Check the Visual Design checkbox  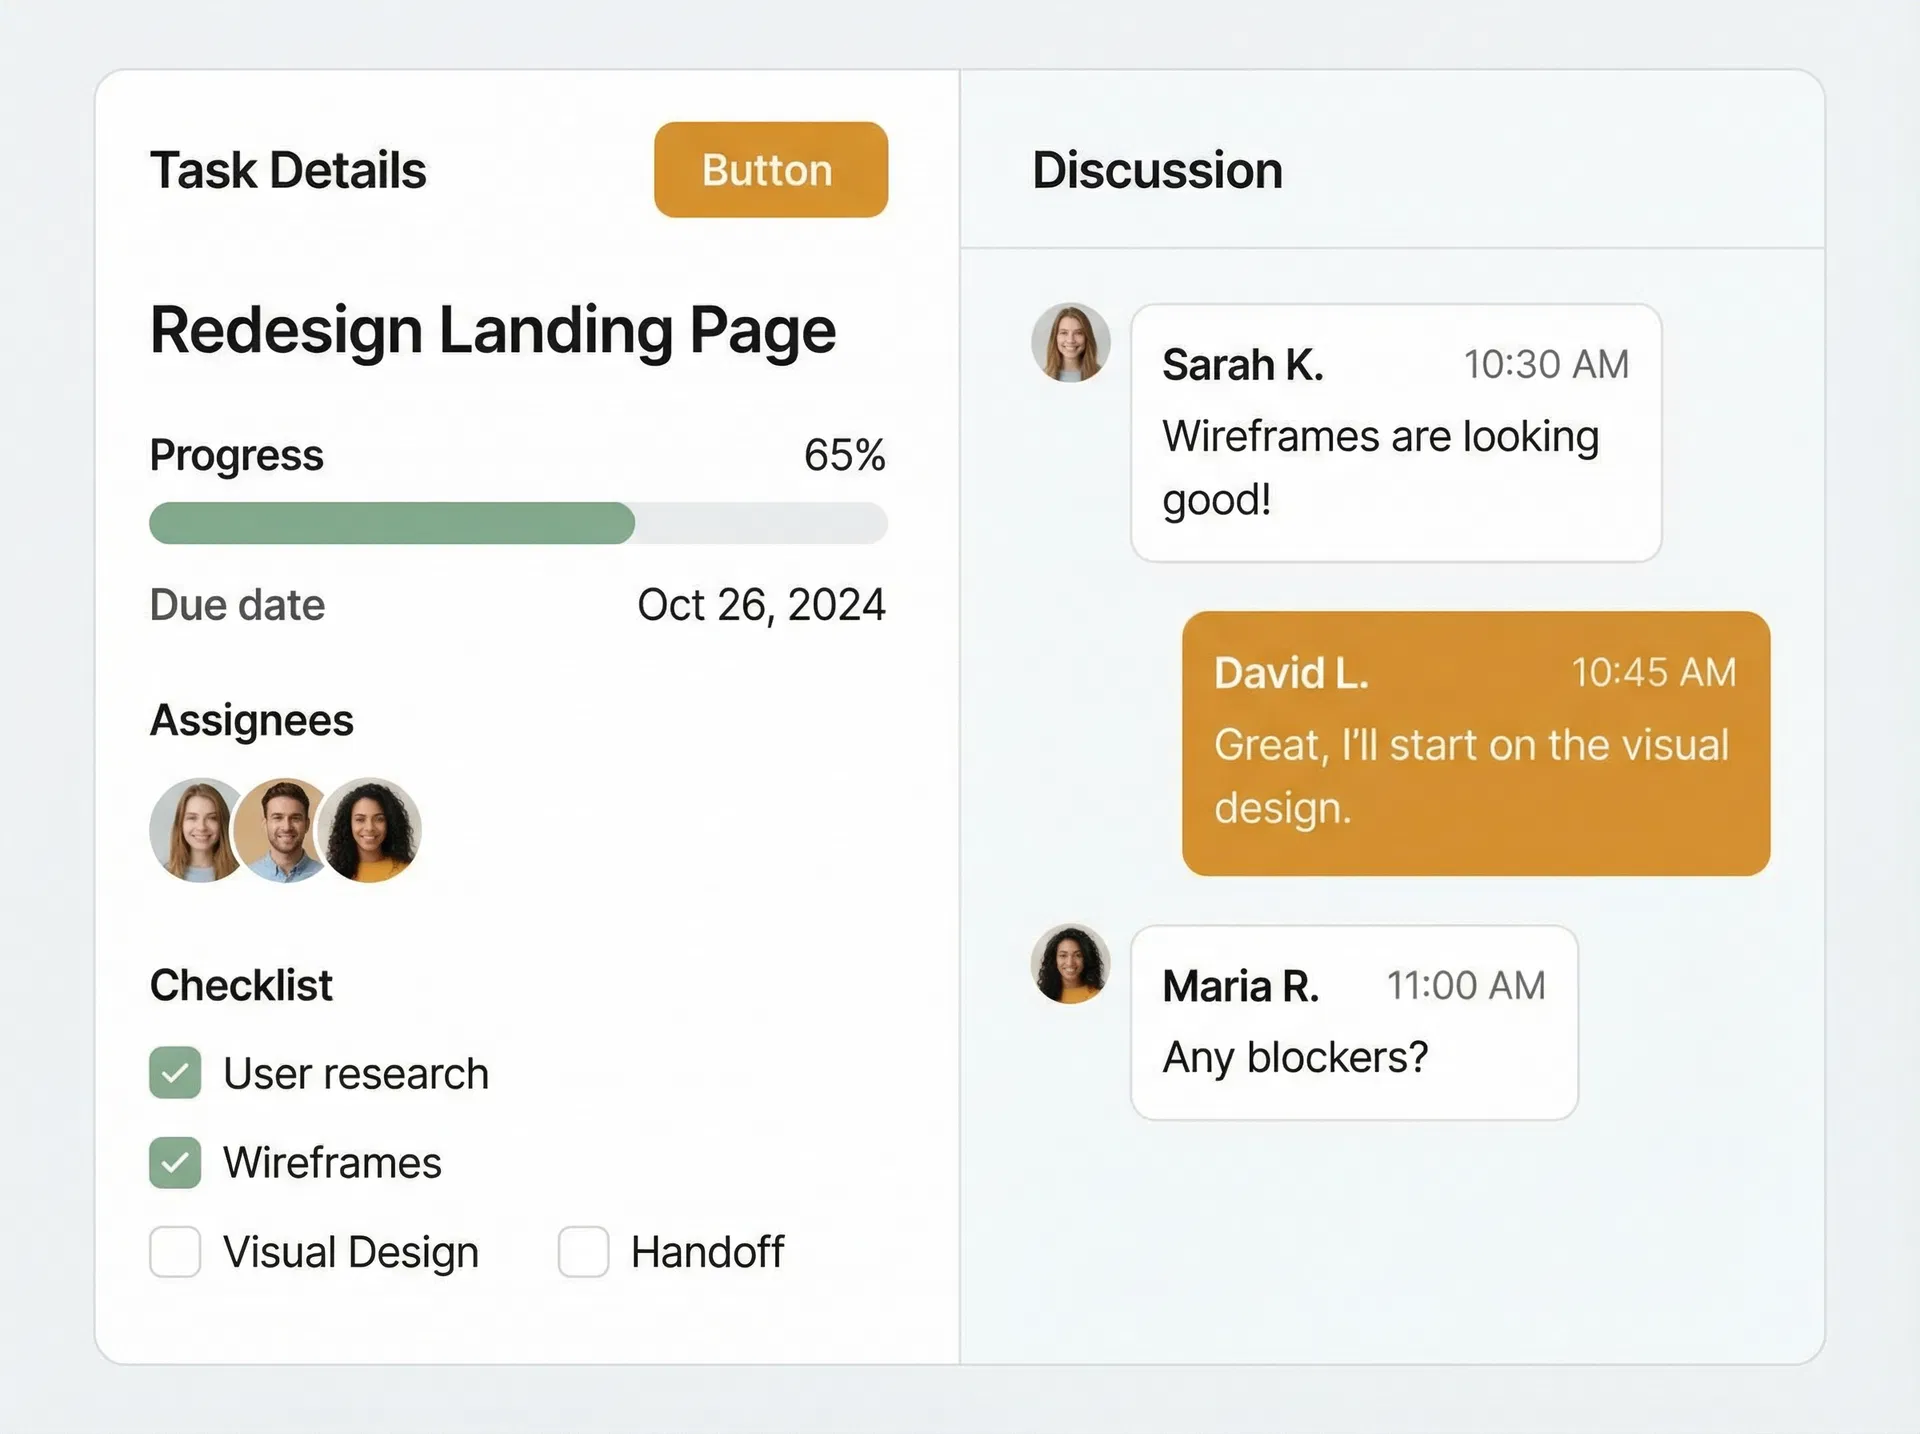tap(174, 1252)
